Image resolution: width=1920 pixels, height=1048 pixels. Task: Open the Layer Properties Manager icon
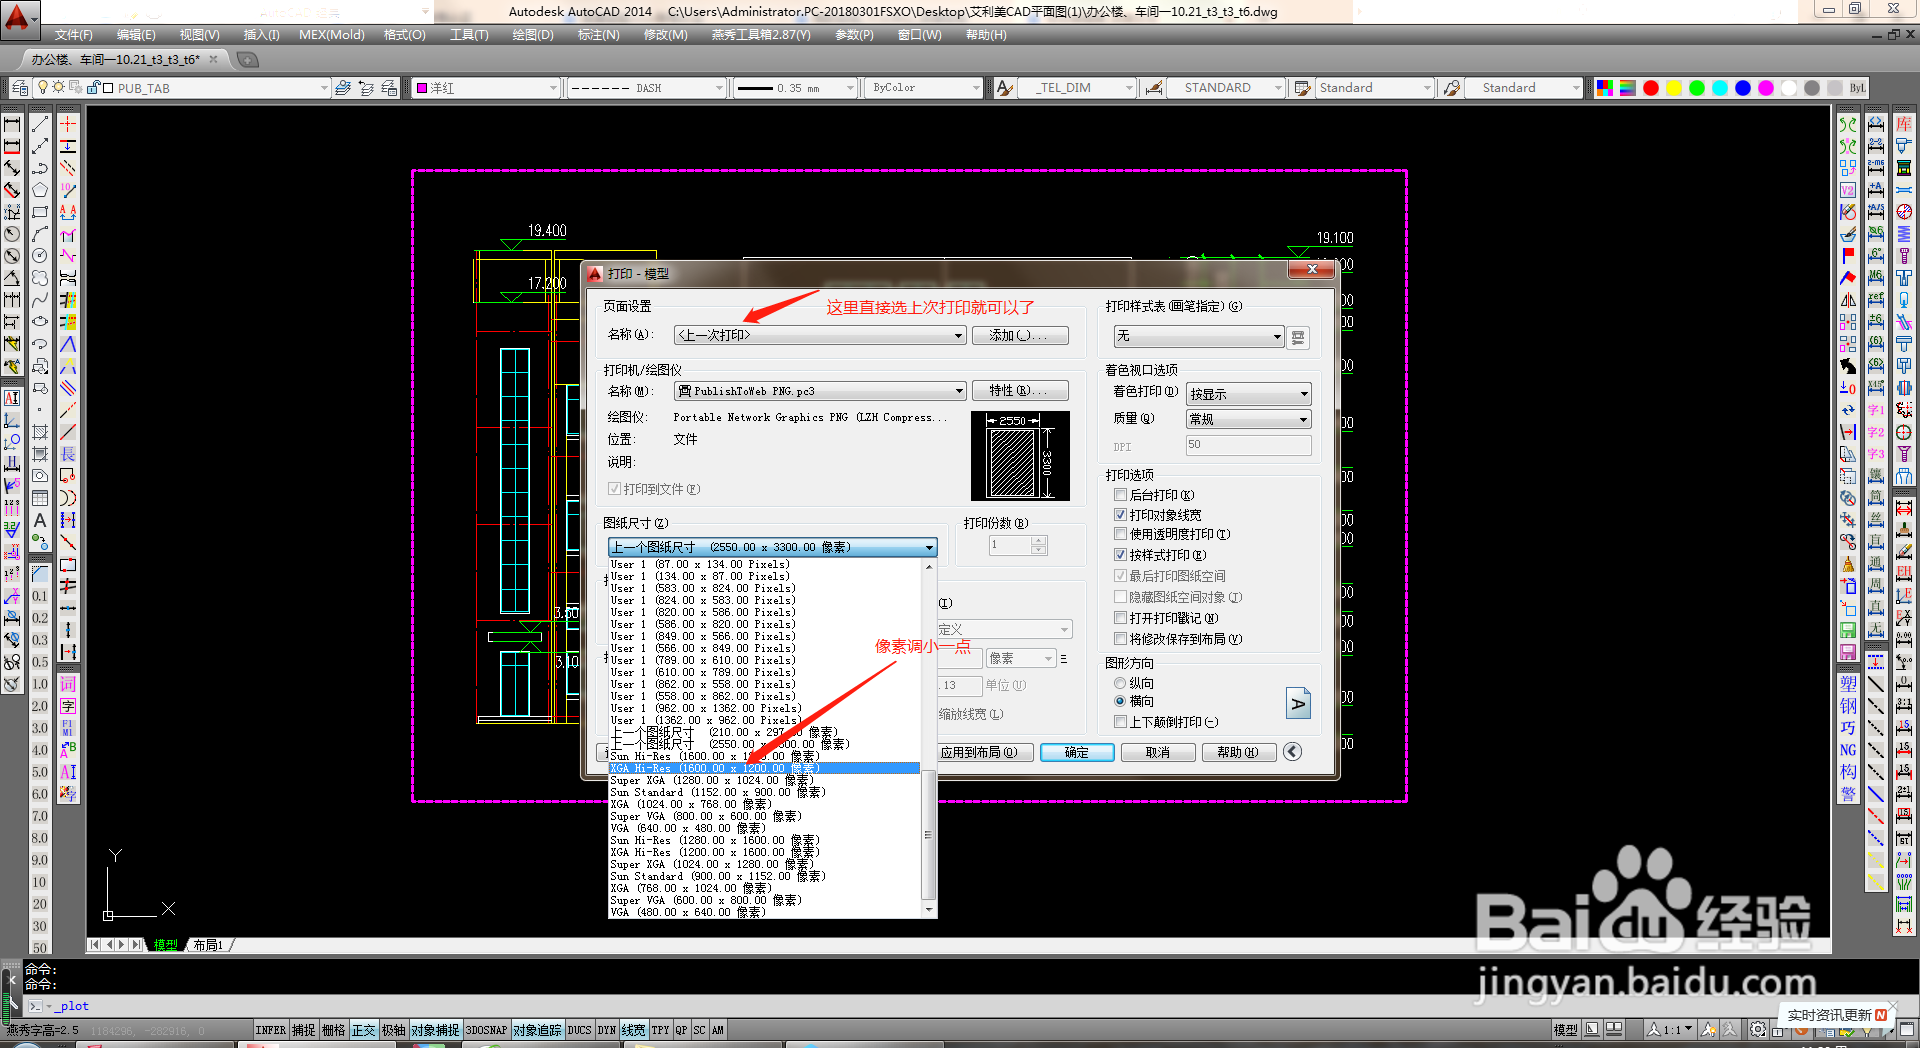coord(19,88)
